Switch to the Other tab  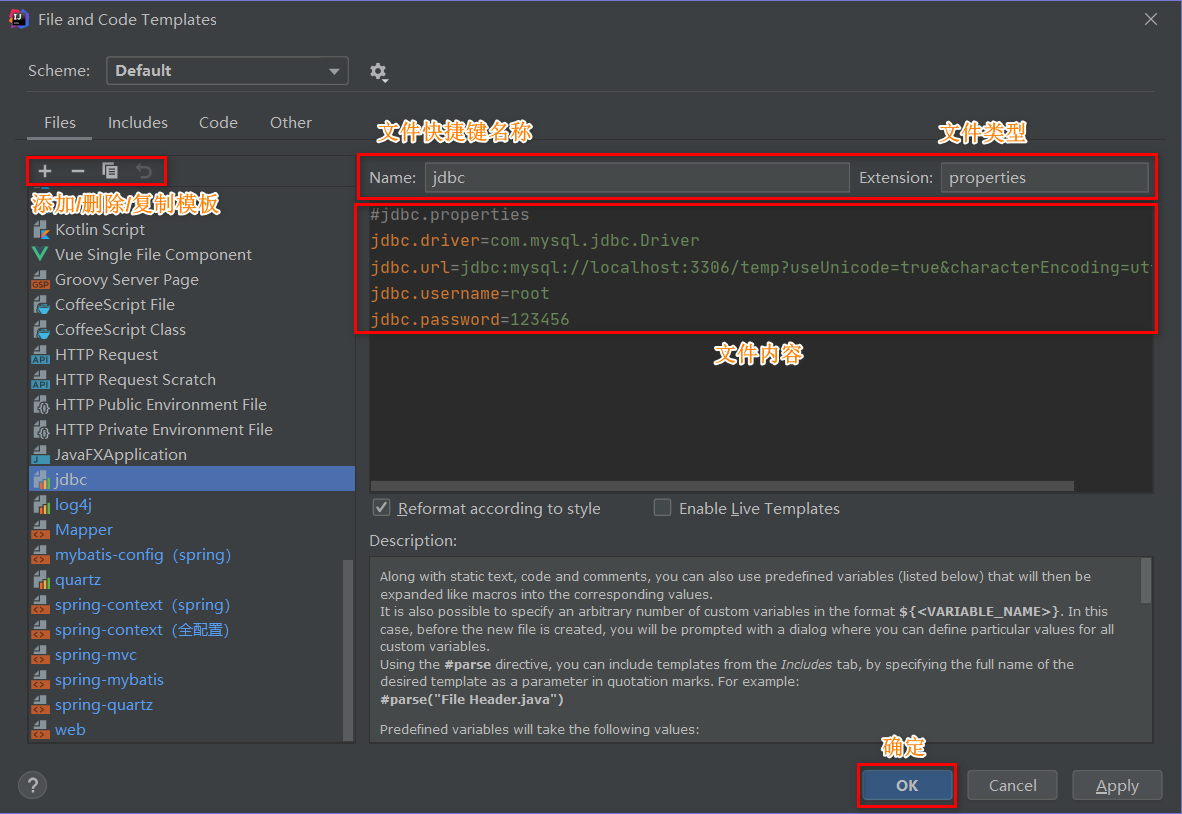[x=291, y=123]
